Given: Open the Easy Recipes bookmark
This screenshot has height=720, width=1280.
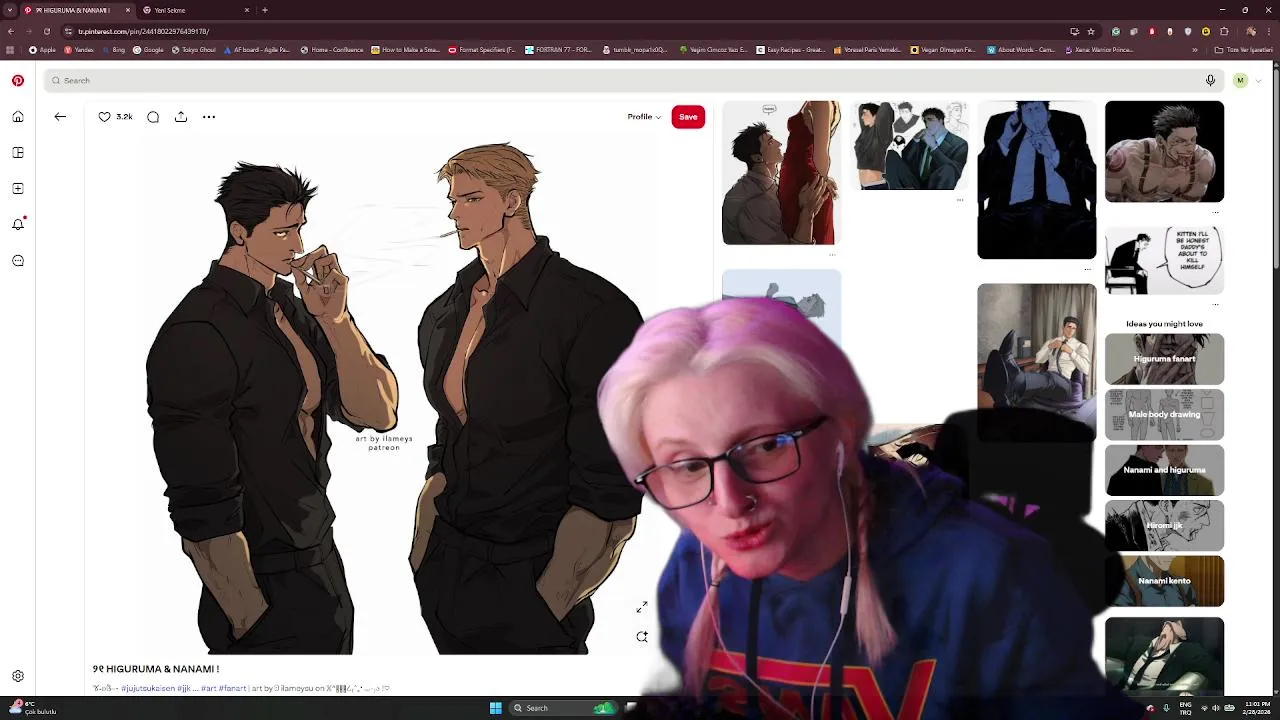Looking at the screenshot, I should pos(791,50).
